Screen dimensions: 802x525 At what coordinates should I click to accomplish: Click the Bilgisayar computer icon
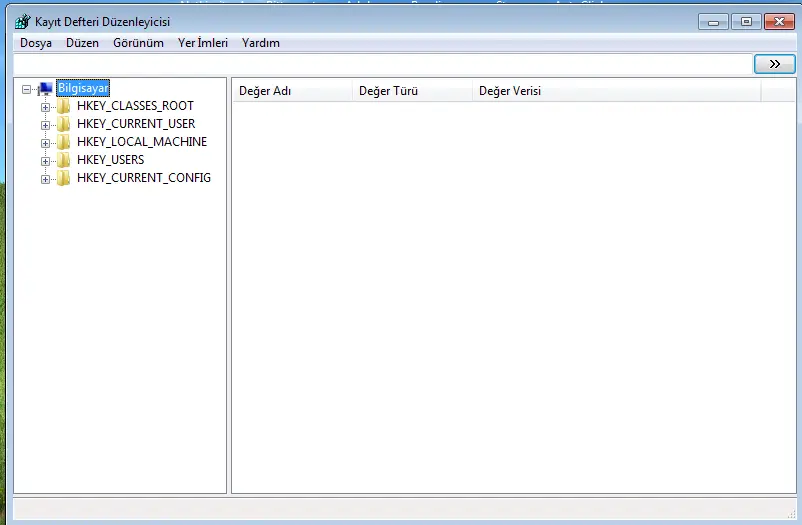pos(45,89)
